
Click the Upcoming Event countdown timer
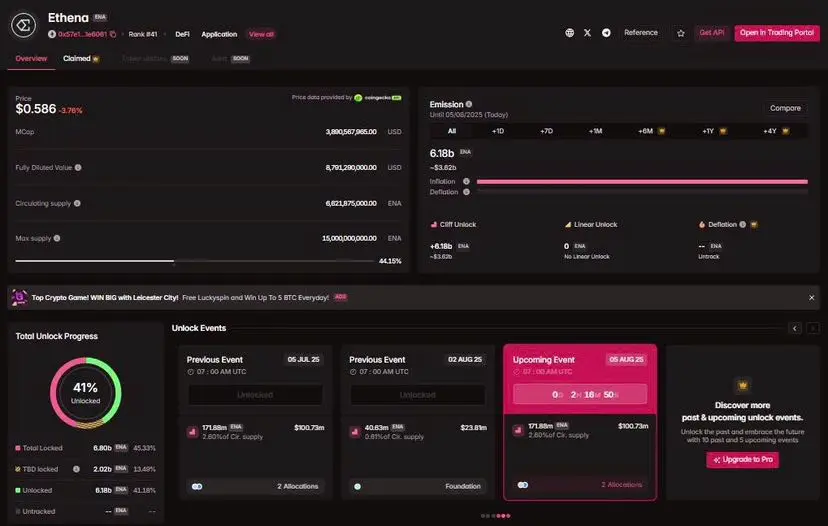click(580, 394)
